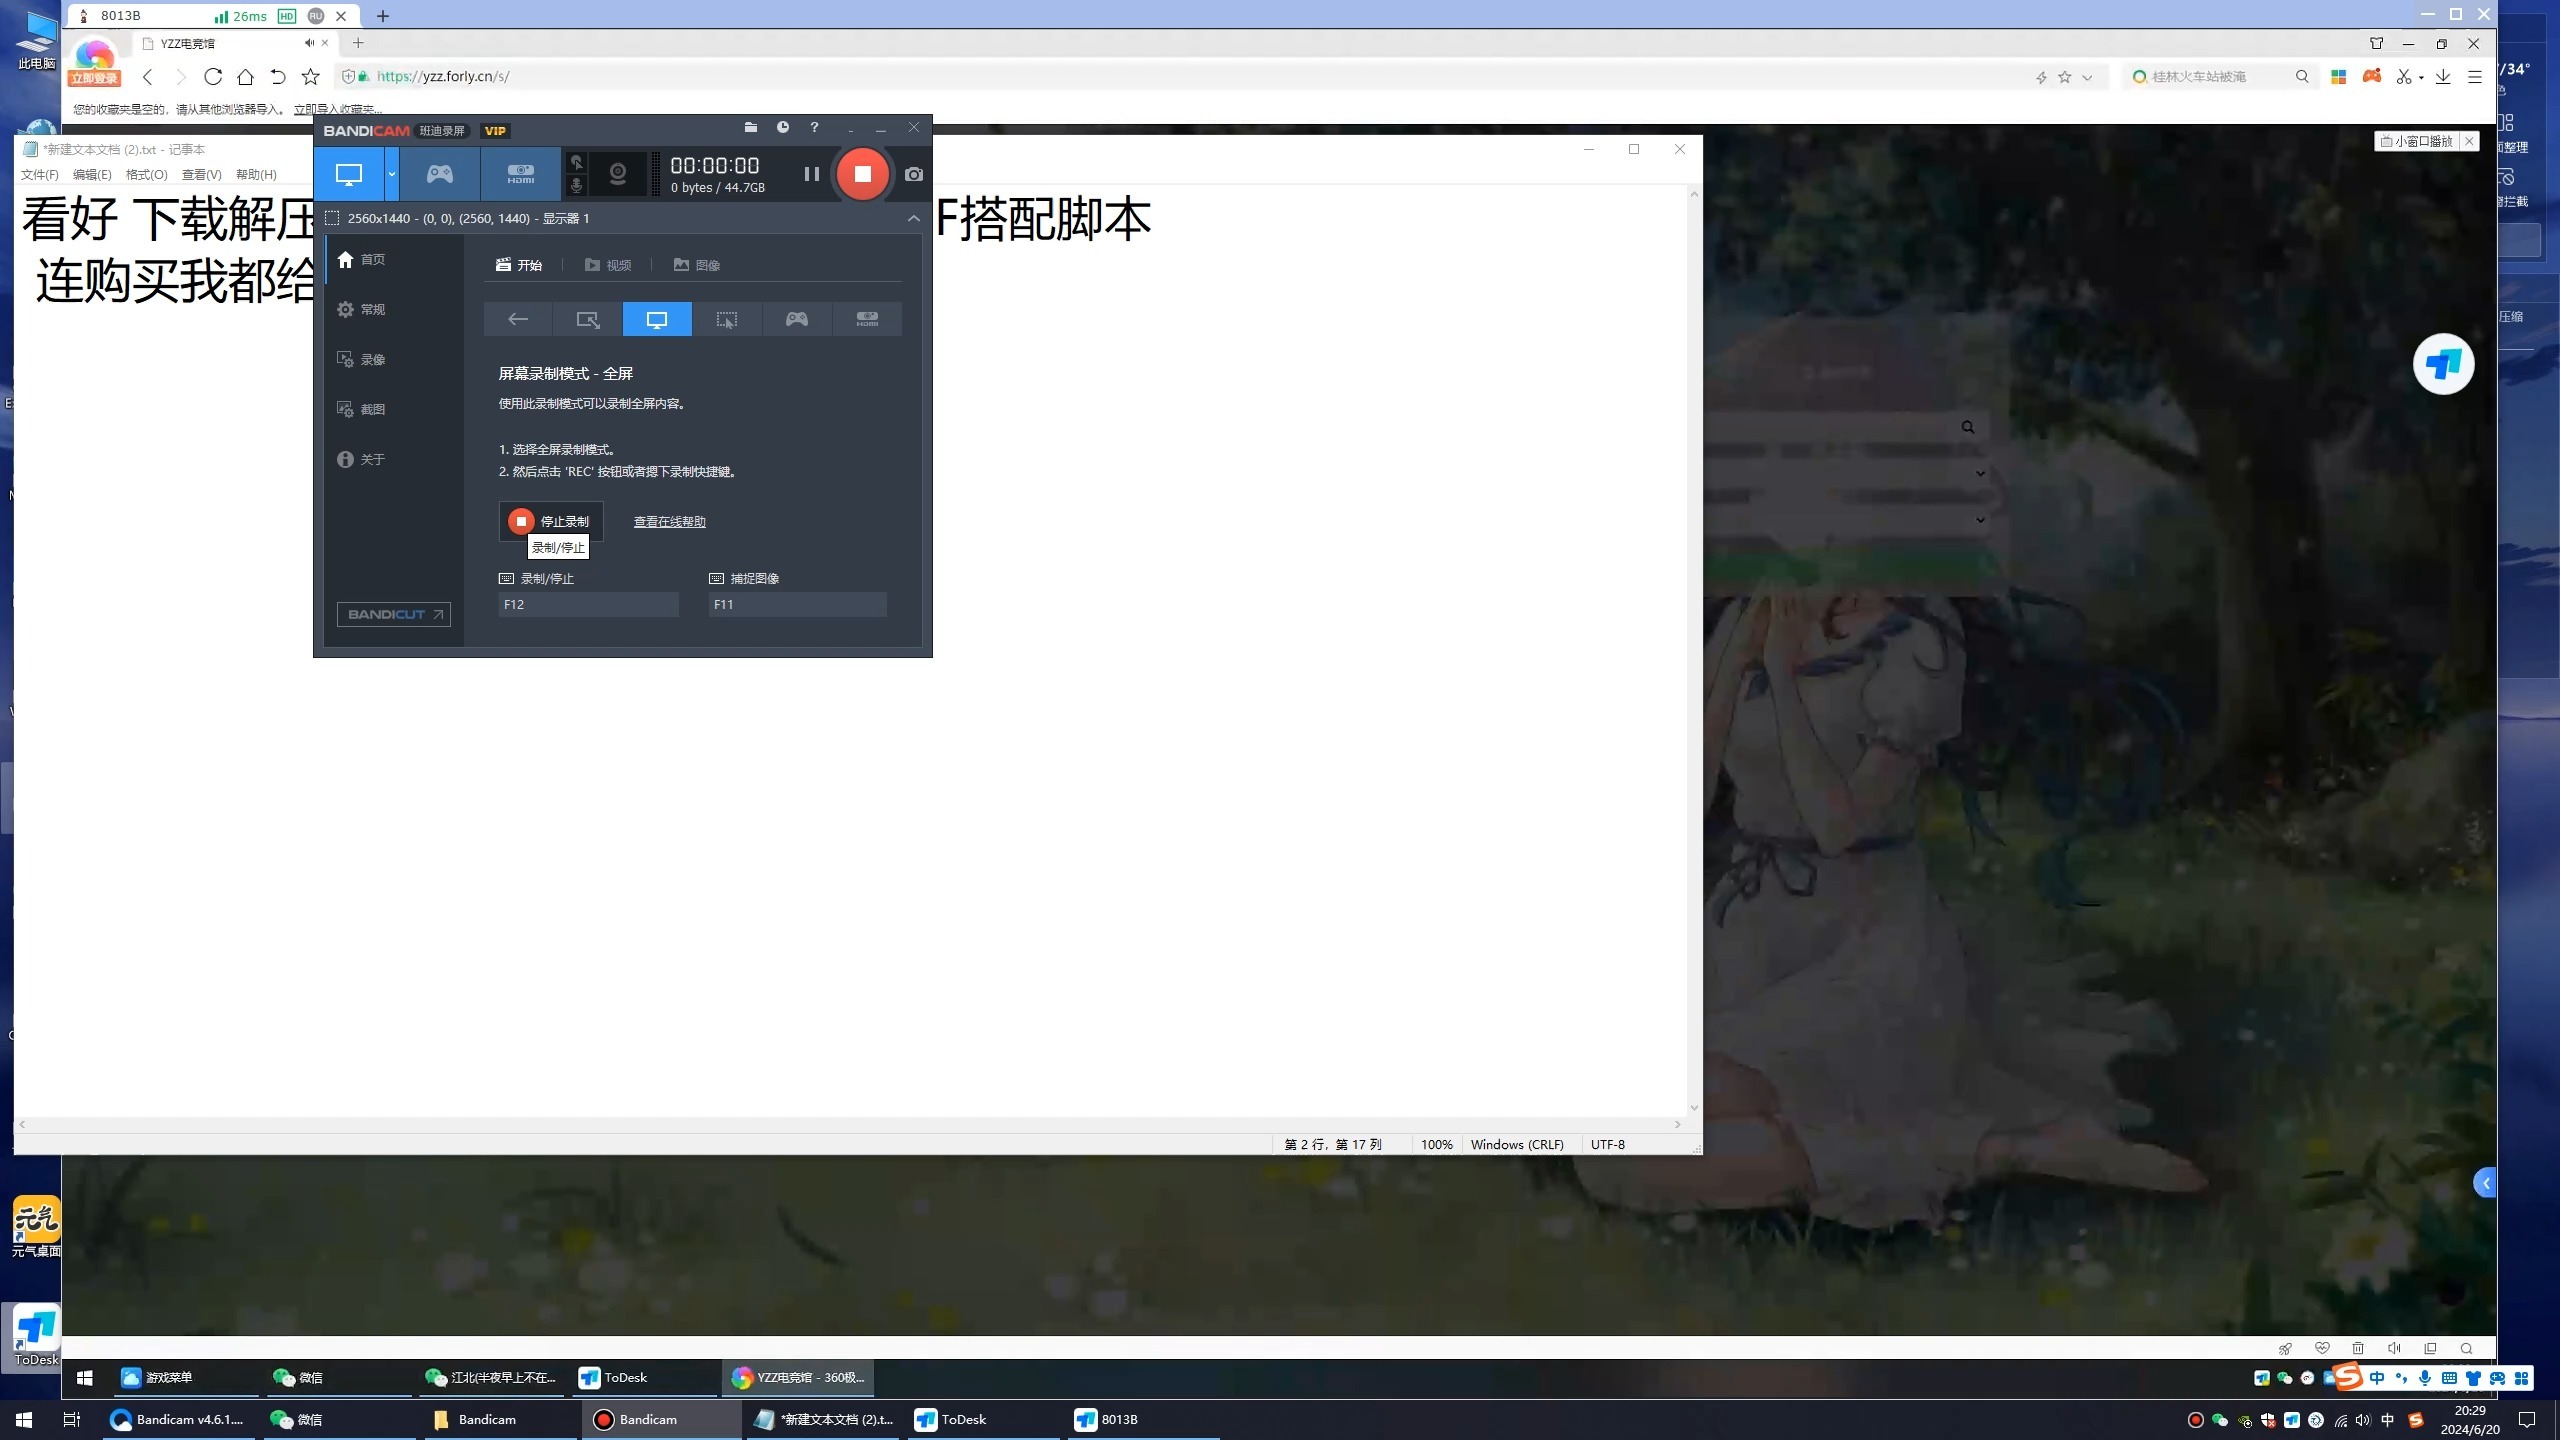This screenshot has width=2560, height=1440.
Task: Open 格式(O) menu in Notepad
Action: [x=147, y=175]
